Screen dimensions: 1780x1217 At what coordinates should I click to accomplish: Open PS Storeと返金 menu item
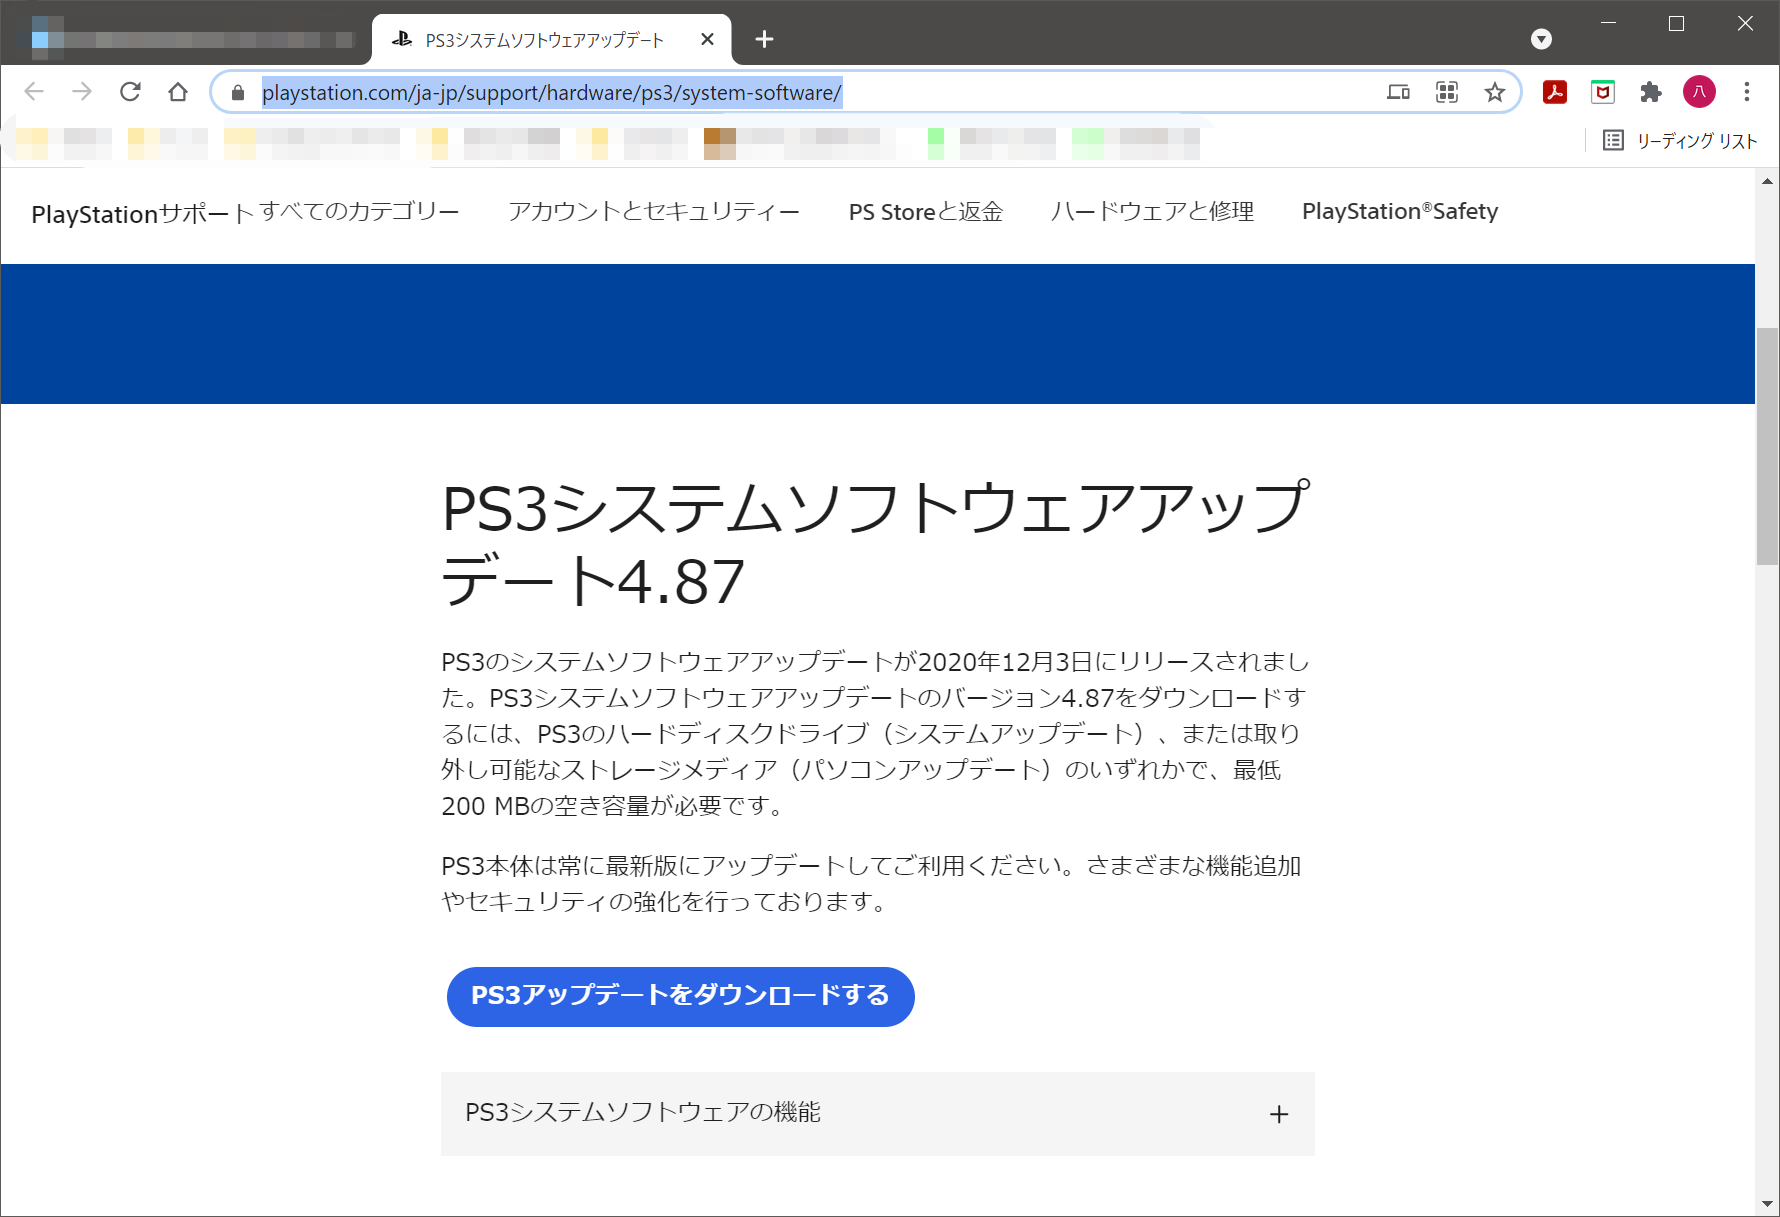pos(926,211)
